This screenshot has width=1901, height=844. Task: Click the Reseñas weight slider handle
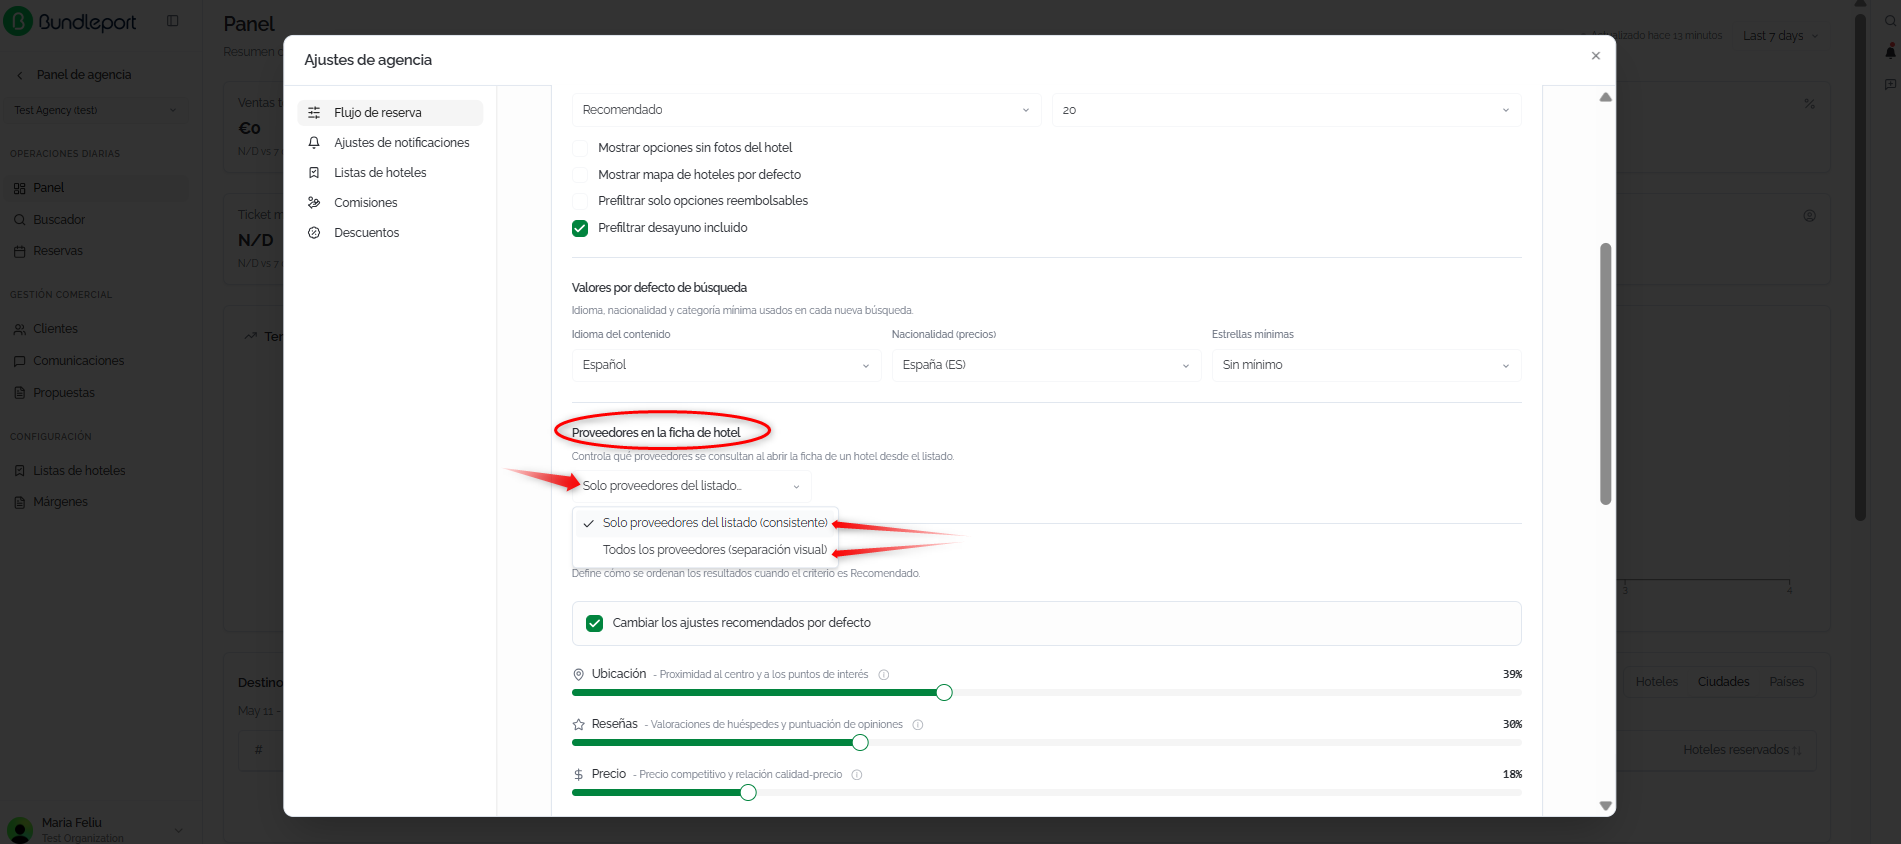tap(860, 743)
